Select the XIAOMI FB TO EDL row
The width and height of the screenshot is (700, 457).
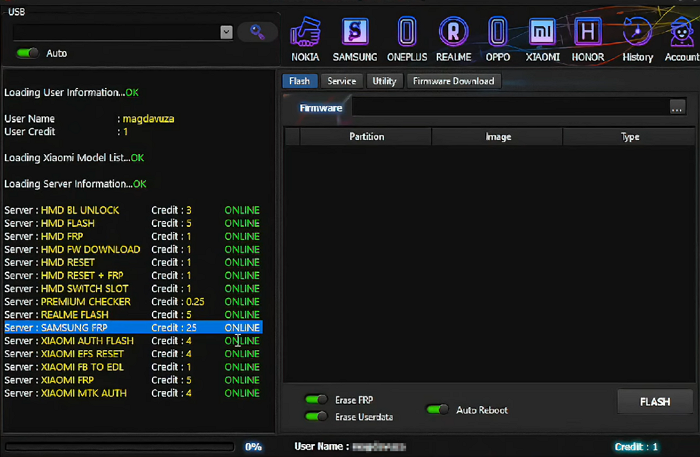pyautogui.click(x=133, y=367)
